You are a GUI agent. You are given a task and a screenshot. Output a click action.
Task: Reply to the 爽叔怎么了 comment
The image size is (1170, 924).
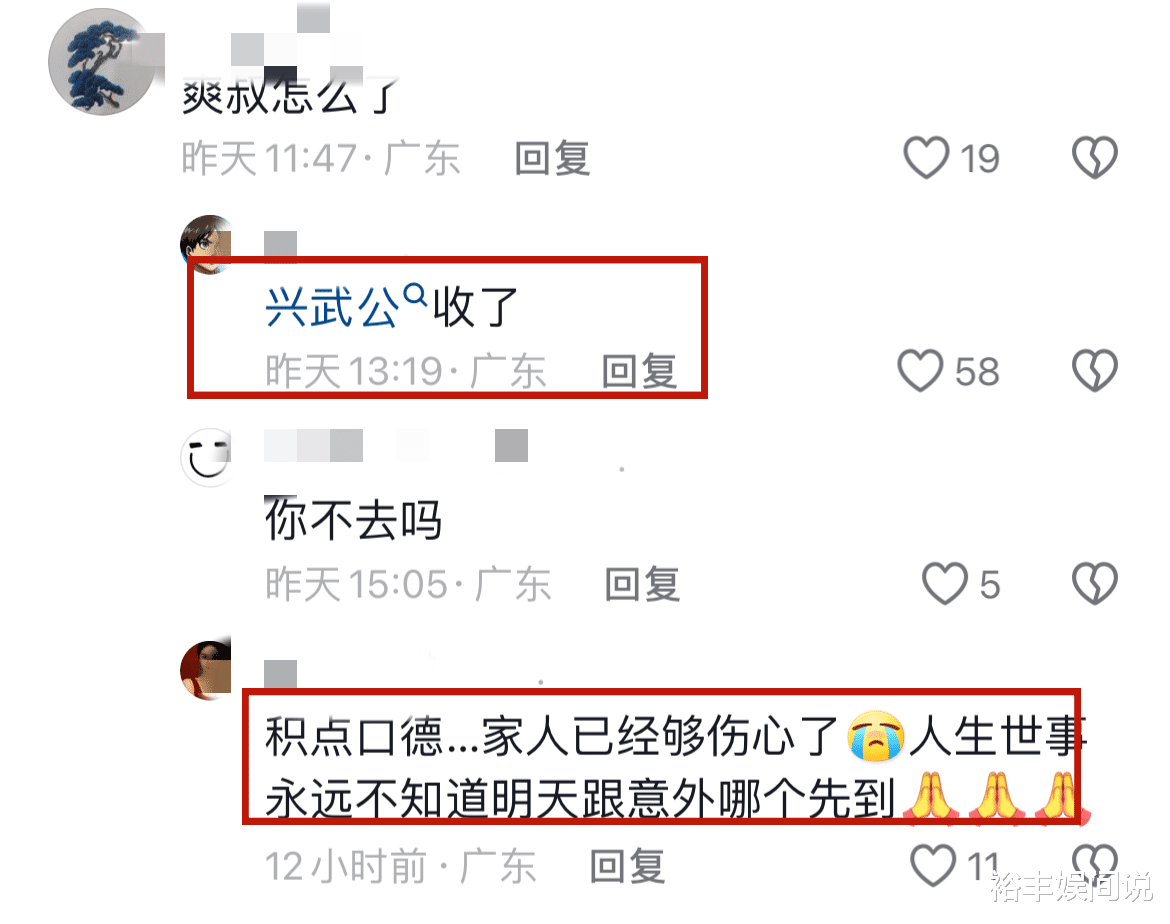pos(553,158)
